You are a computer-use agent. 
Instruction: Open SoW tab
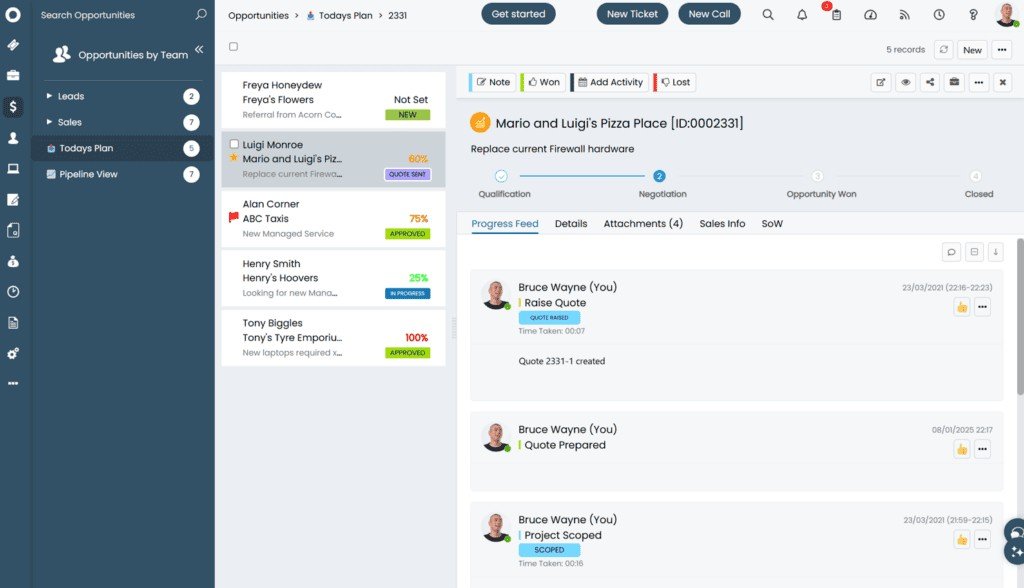click(772, 223)
